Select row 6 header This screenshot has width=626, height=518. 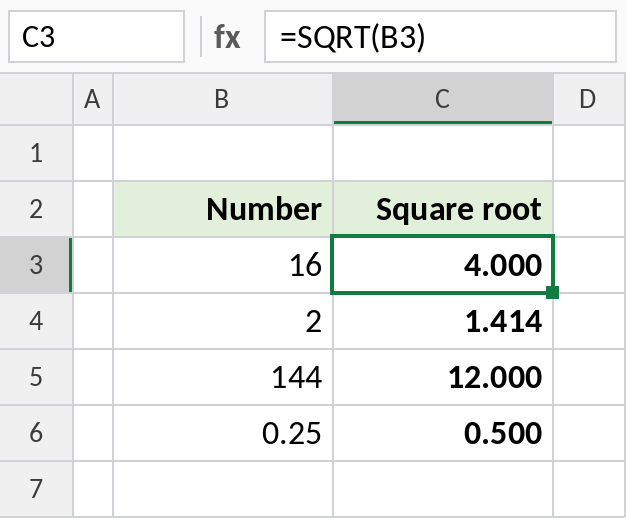(x=36, y=433)
